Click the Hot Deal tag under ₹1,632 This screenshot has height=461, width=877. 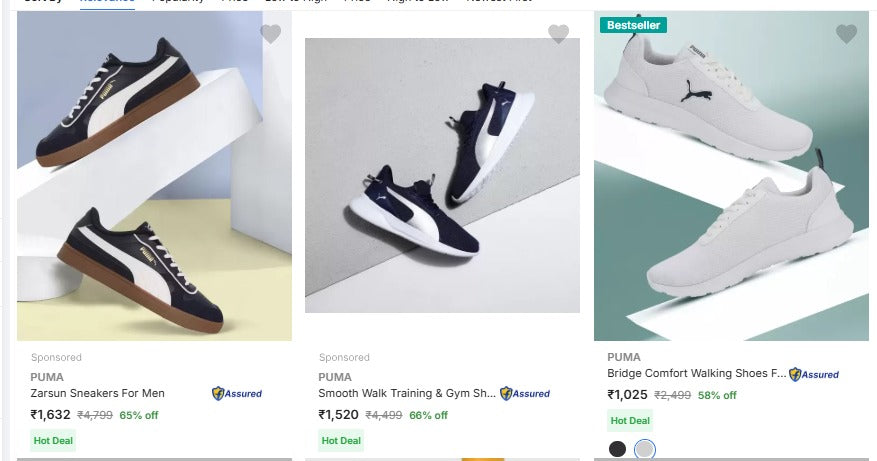coord(53,440)
